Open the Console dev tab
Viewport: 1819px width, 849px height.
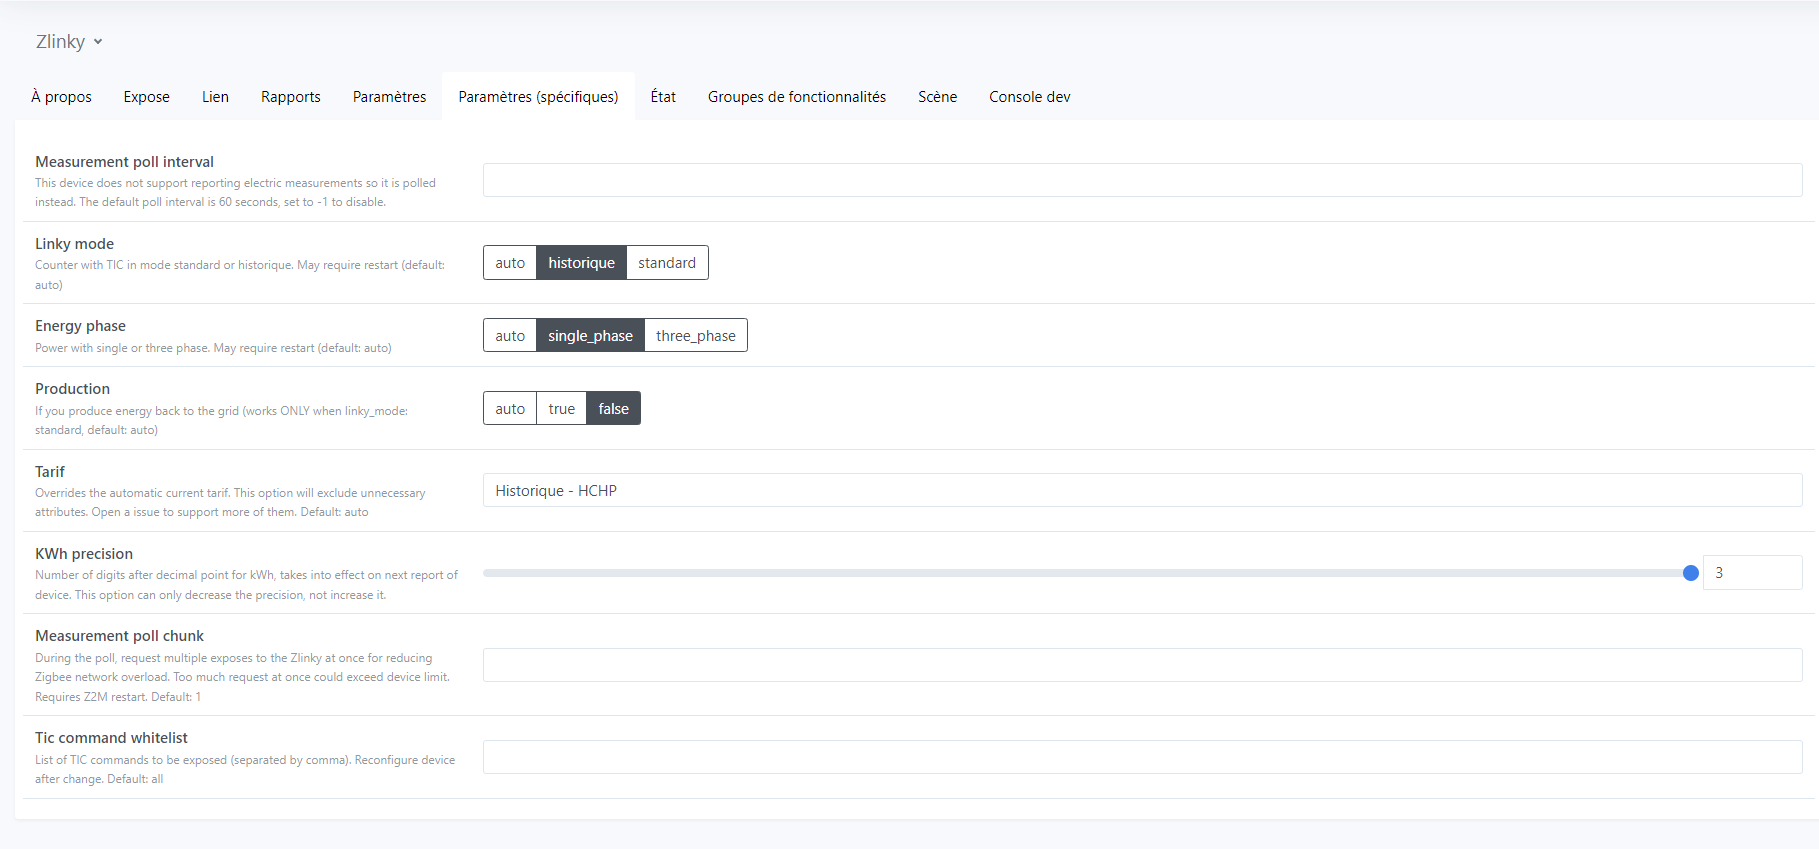coord(1030,97)
